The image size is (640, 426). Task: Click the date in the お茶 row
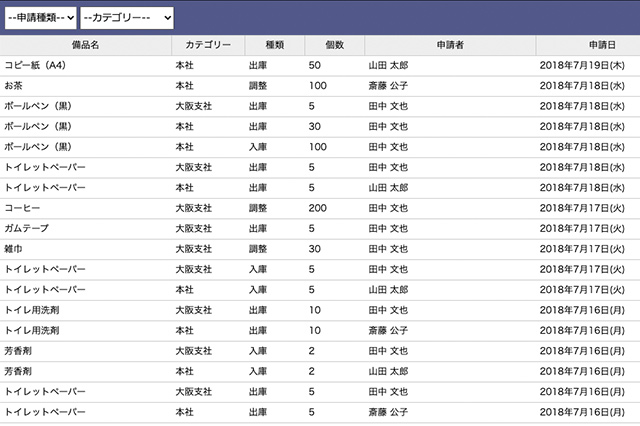(x=582, y=86)
